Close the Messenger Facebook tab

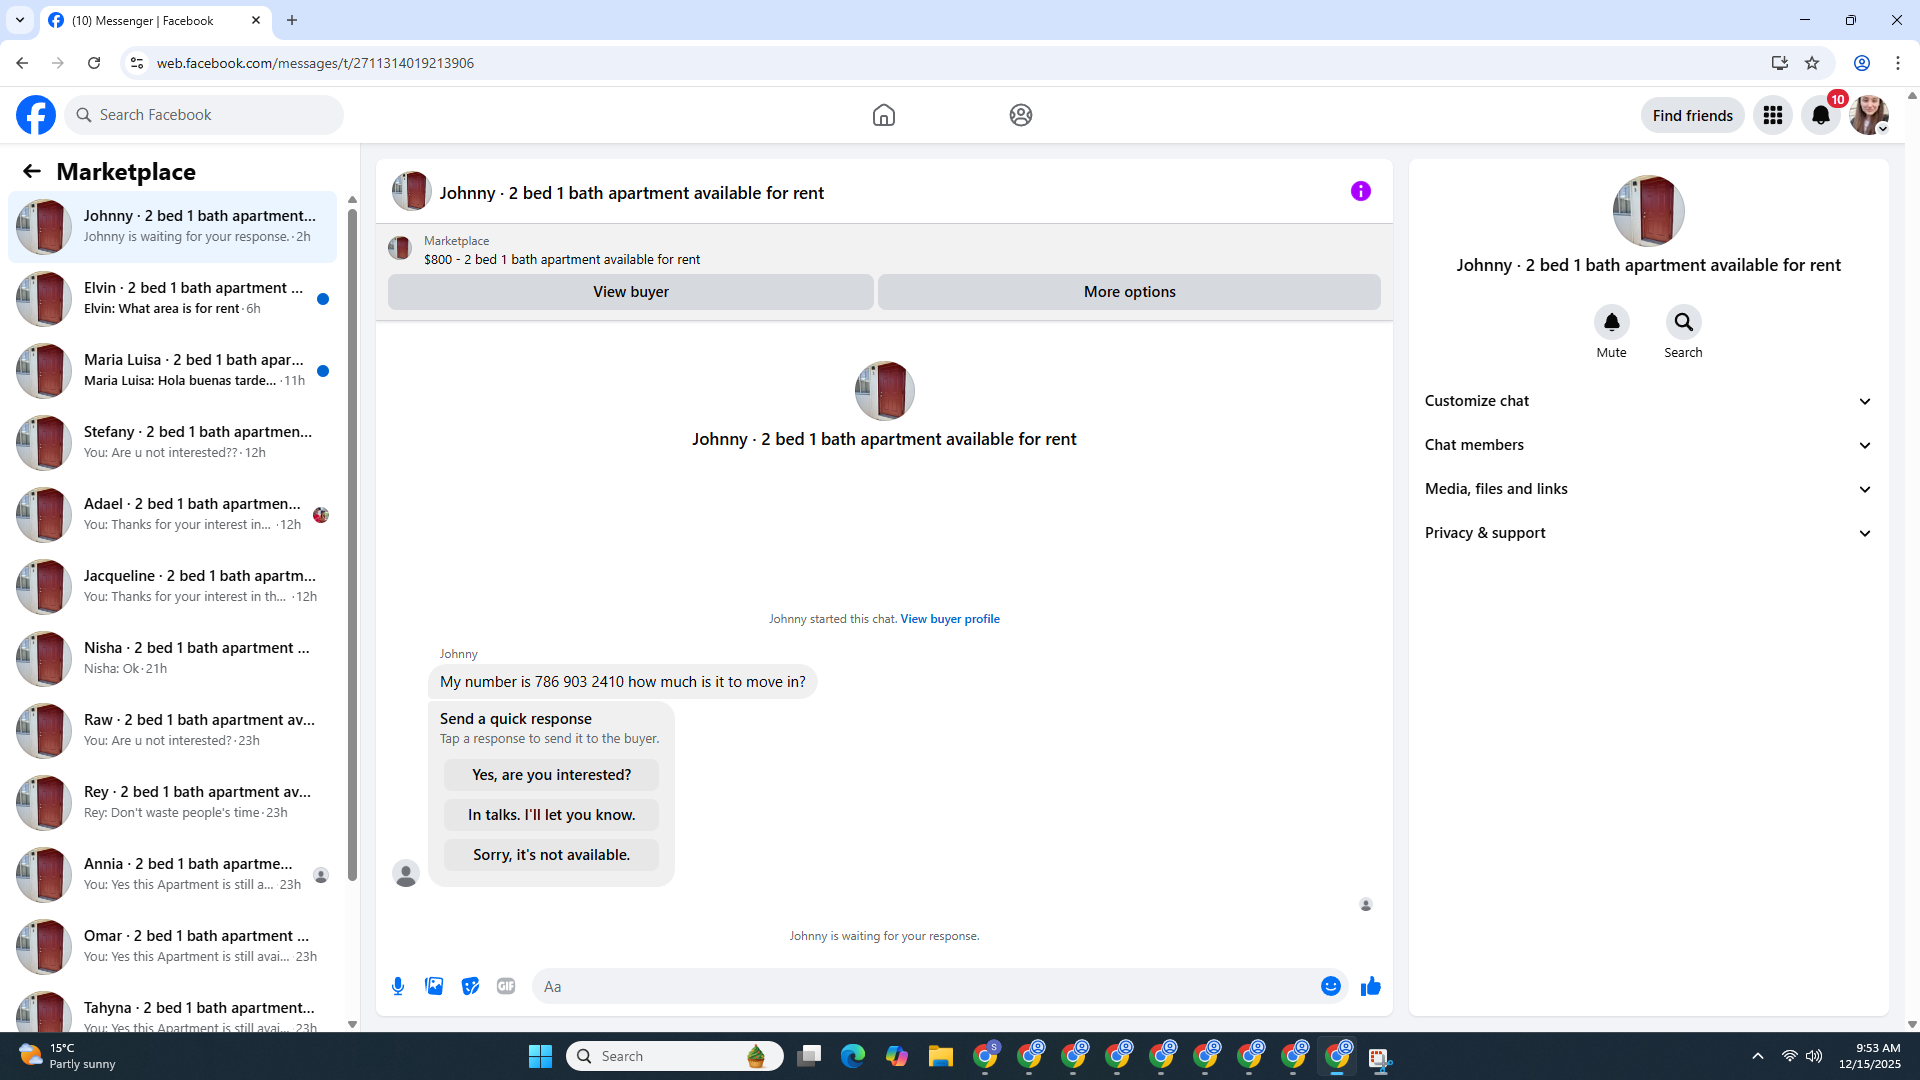[256, 20]
